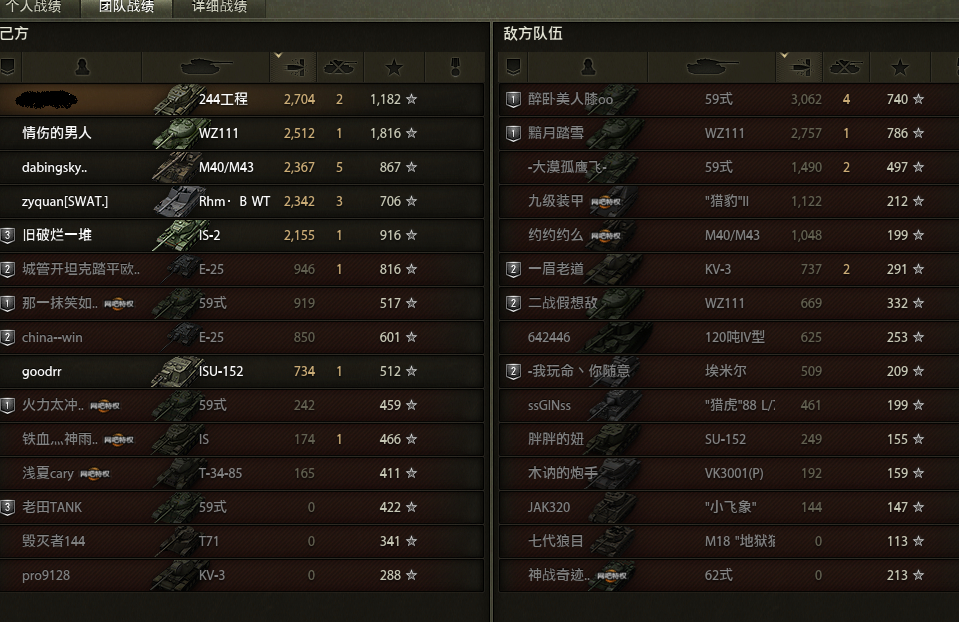
Task: Switch to the 详细战绩 tab
Action: [220, 7]
